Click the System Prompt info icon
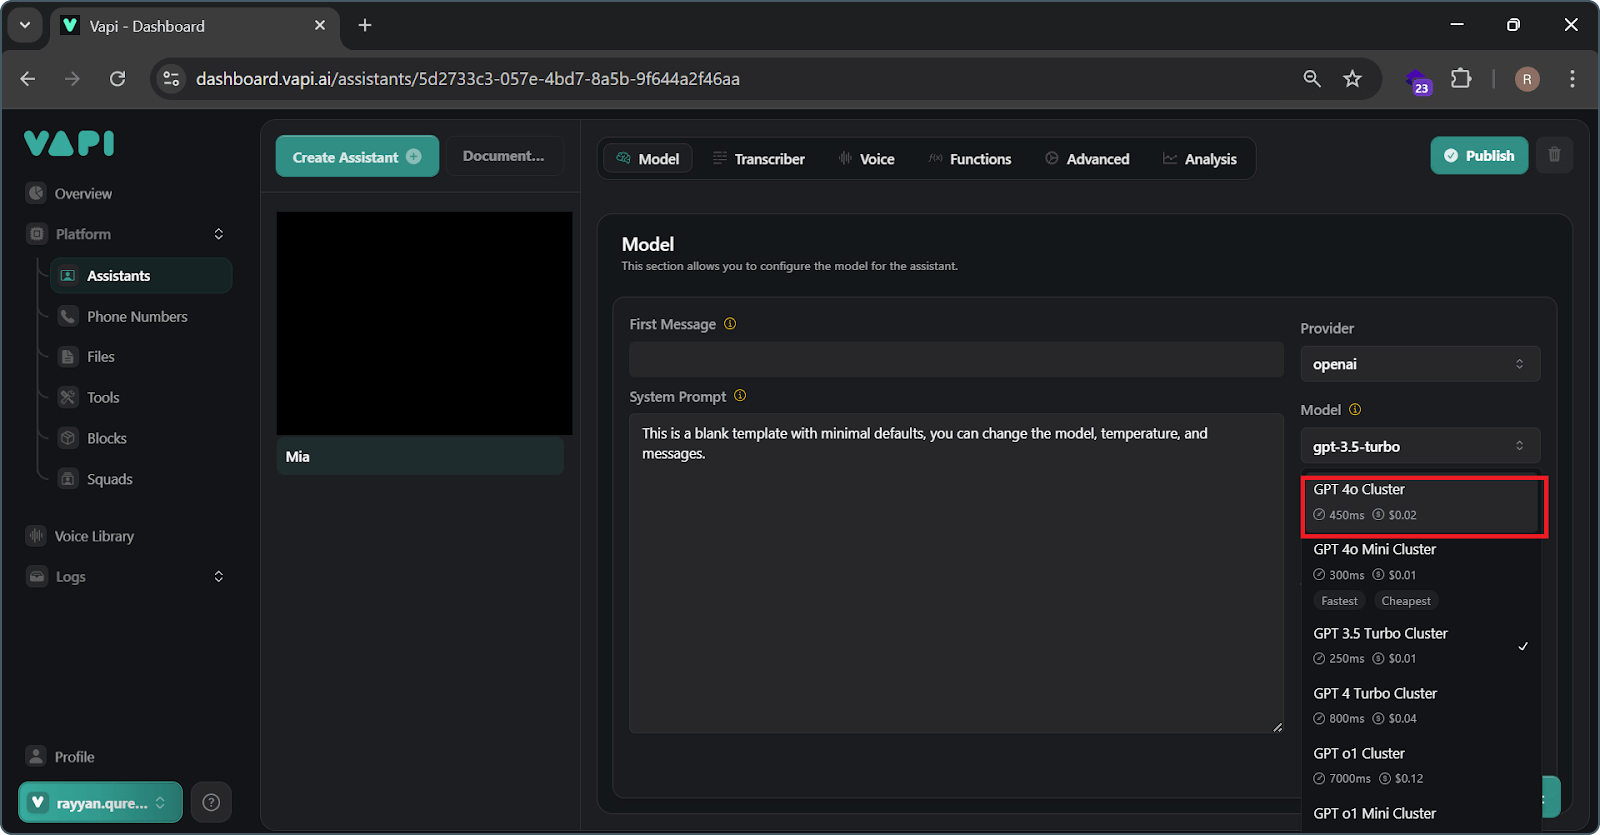Viewport: 1600px width, 835px height. pos(740,396)
